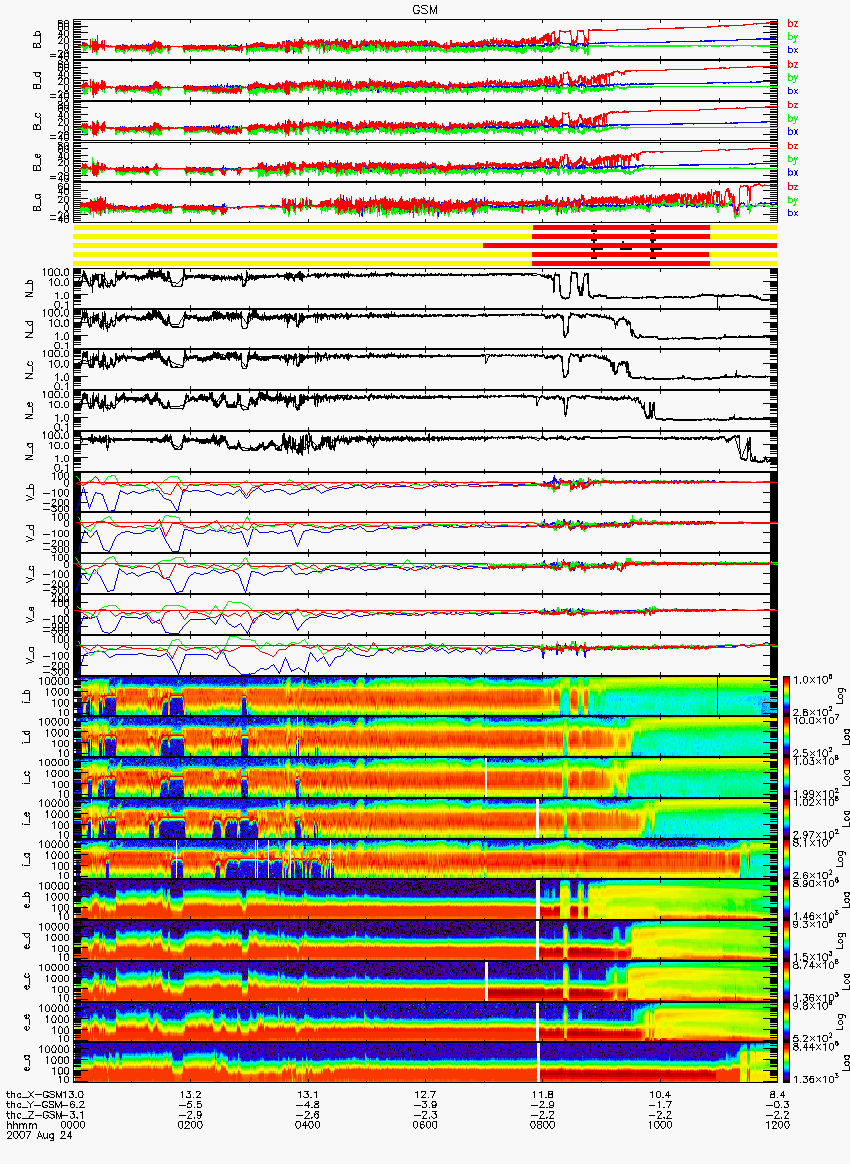Screen dimensions: 850x1164
Task: Select the e_a electron spectrogram label
Action: 26,1062
